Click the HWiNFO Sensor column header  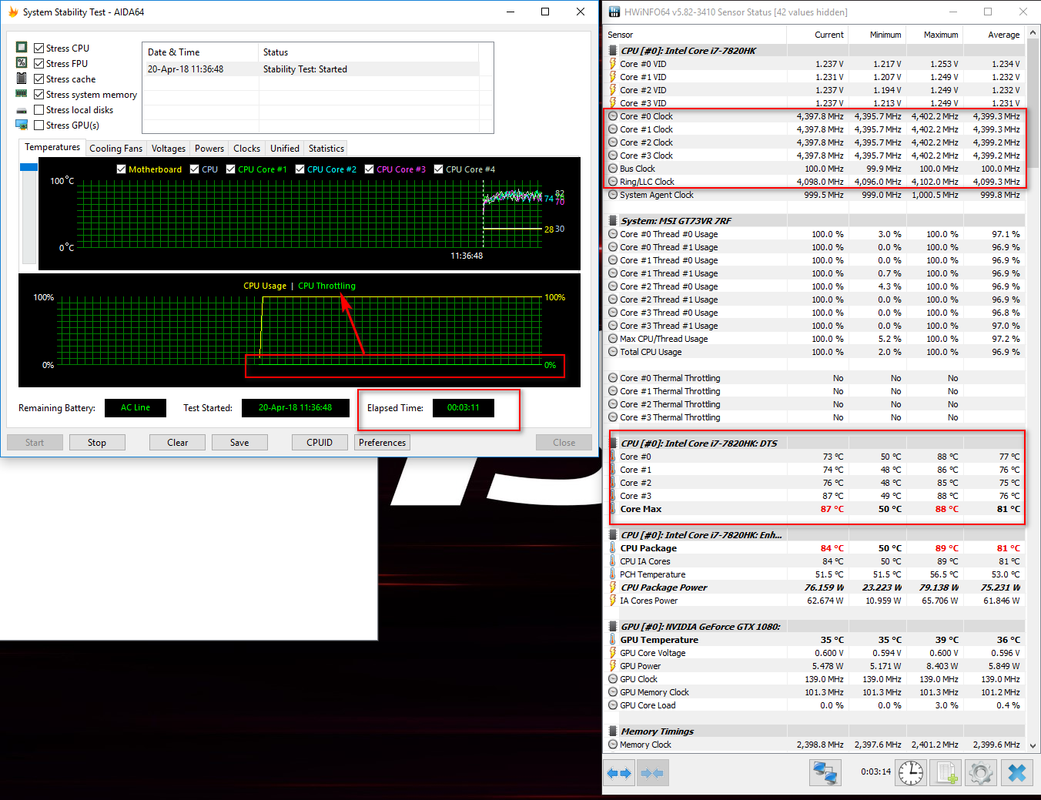pos(695,35)
